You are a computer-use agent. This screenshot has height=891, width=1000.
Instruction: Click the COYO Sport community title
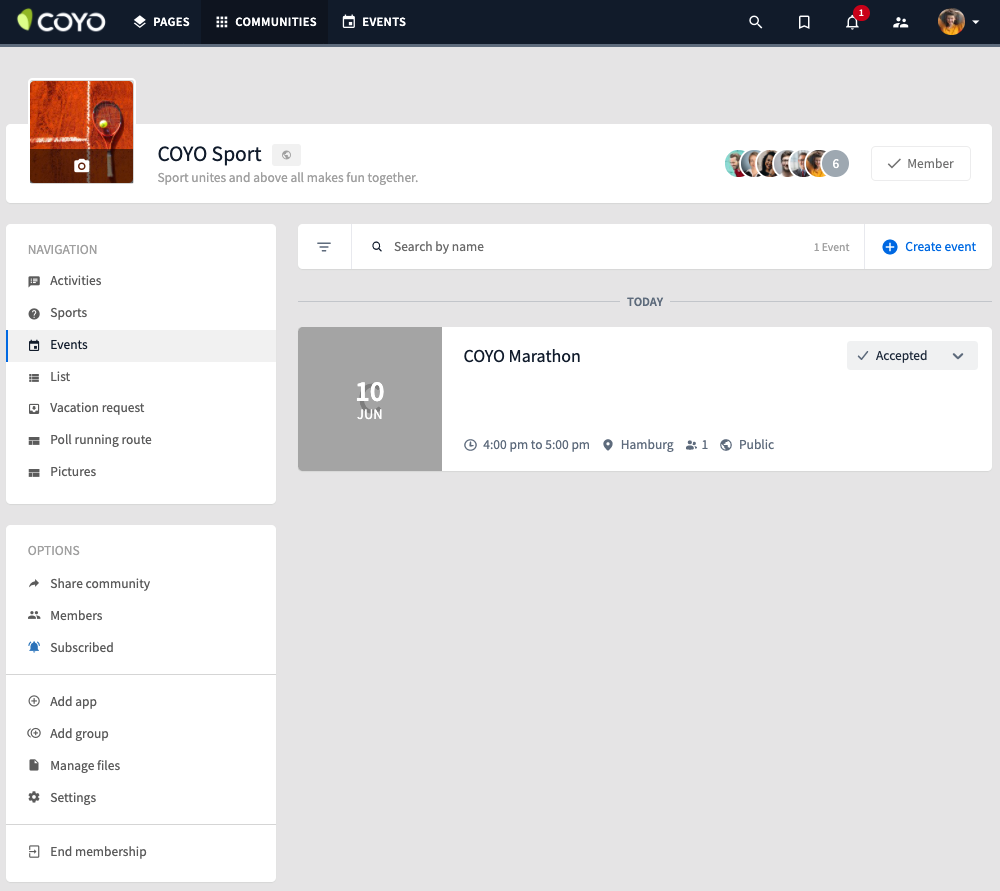(209, 154)
